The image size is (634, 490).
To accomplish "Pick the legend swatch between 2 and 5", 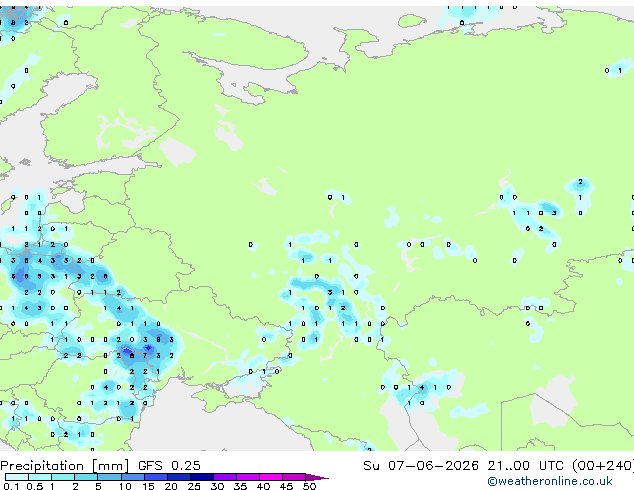I will coord(86,477).
